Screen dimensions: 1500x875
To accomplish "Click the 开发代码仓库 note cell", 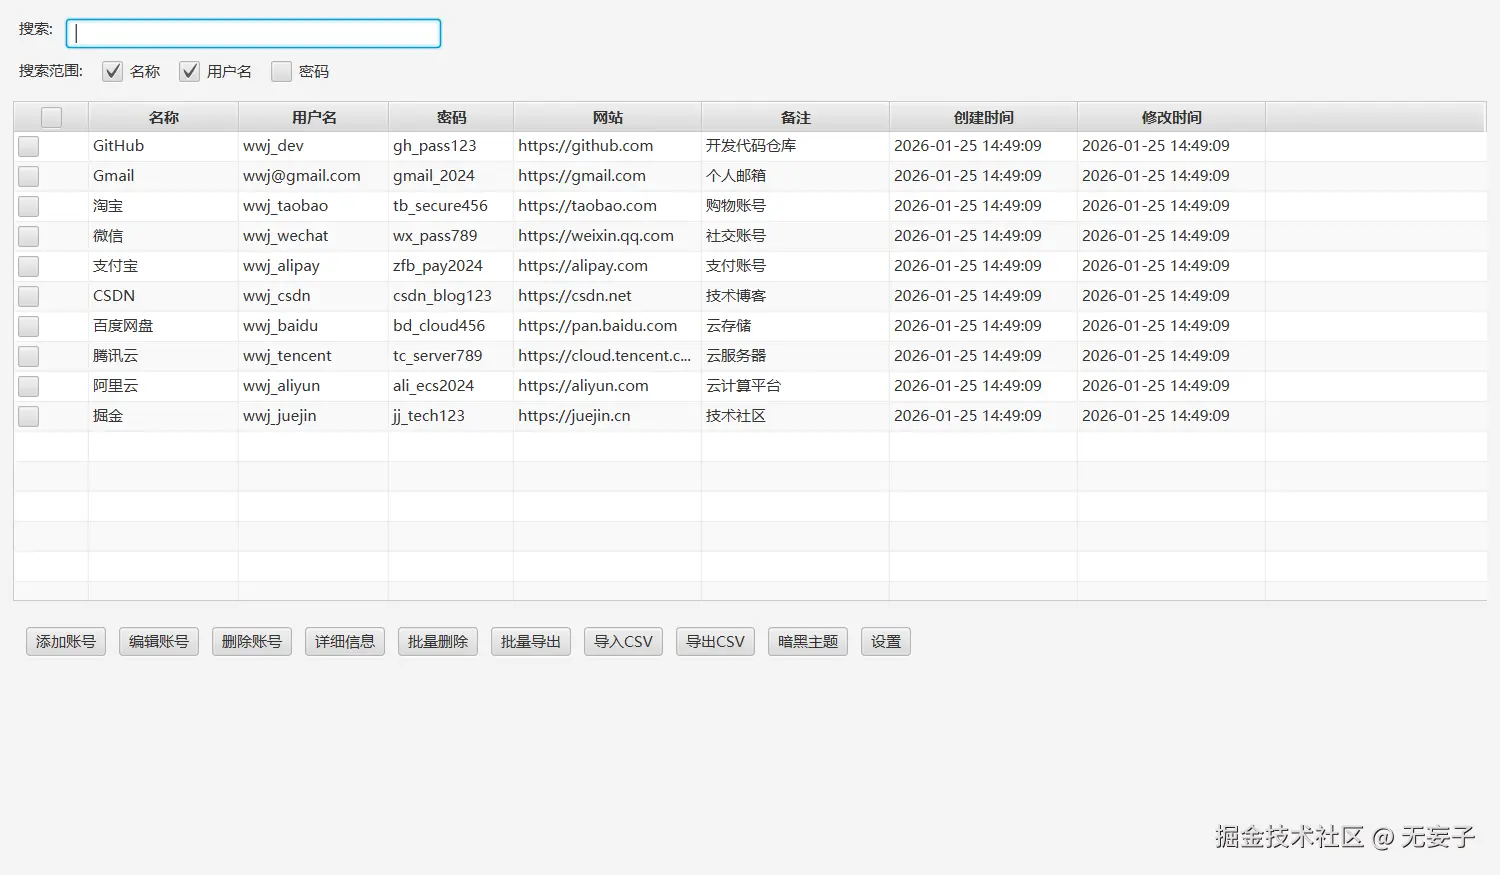I will (x=796, y=146).
